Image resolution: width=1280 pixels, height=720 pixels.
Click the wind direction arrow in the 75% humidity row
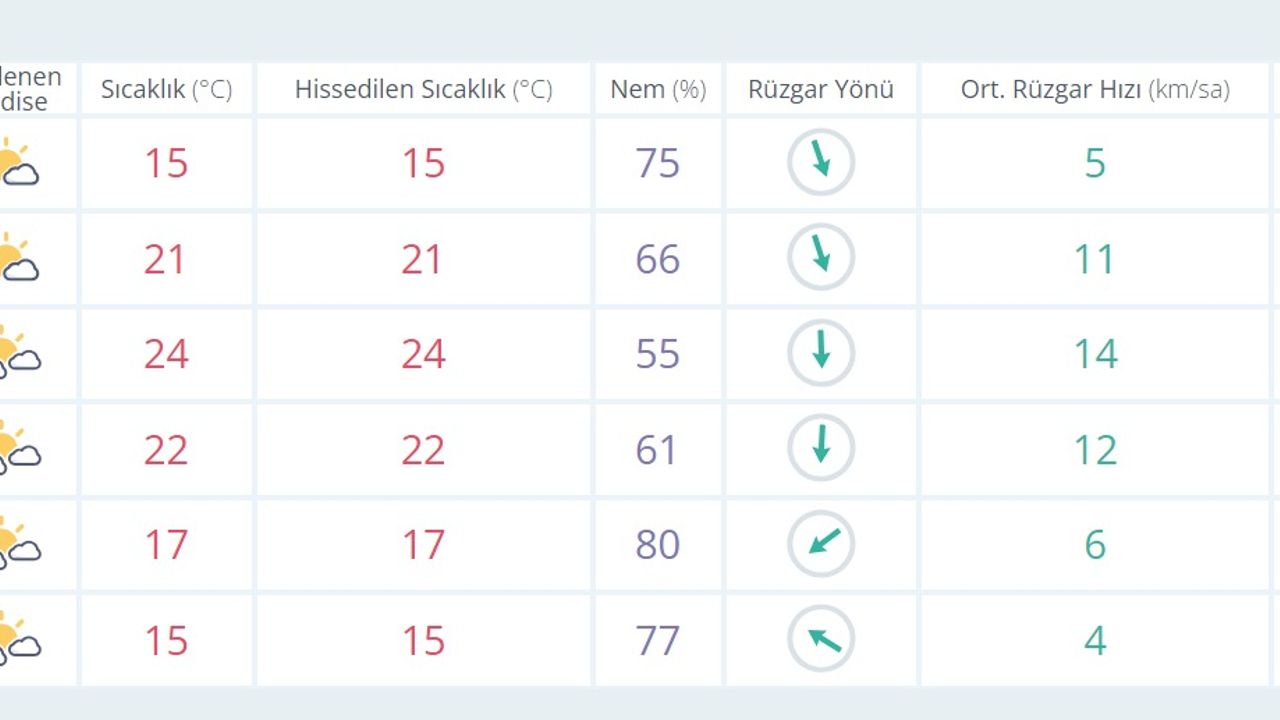point(821,162)
